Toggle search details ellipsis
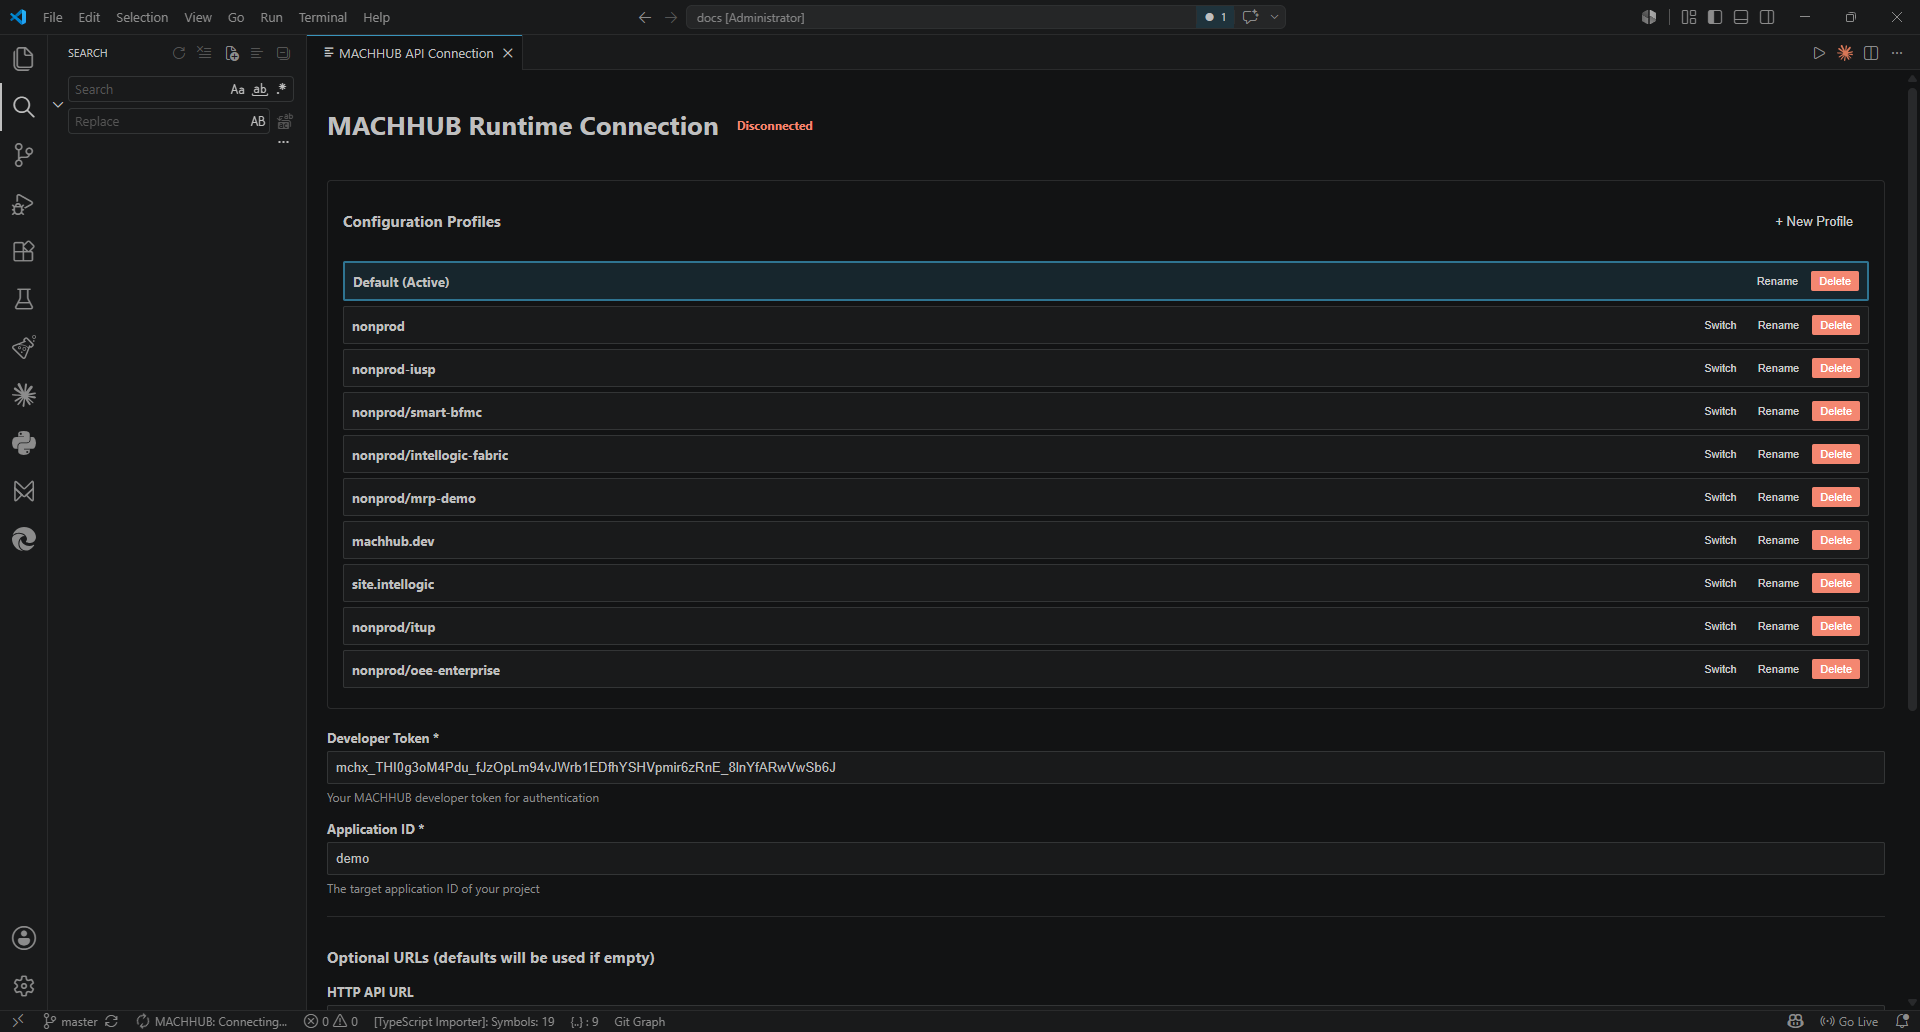Viewport: 1920px width, 1032px height. (x=284, y=142)
